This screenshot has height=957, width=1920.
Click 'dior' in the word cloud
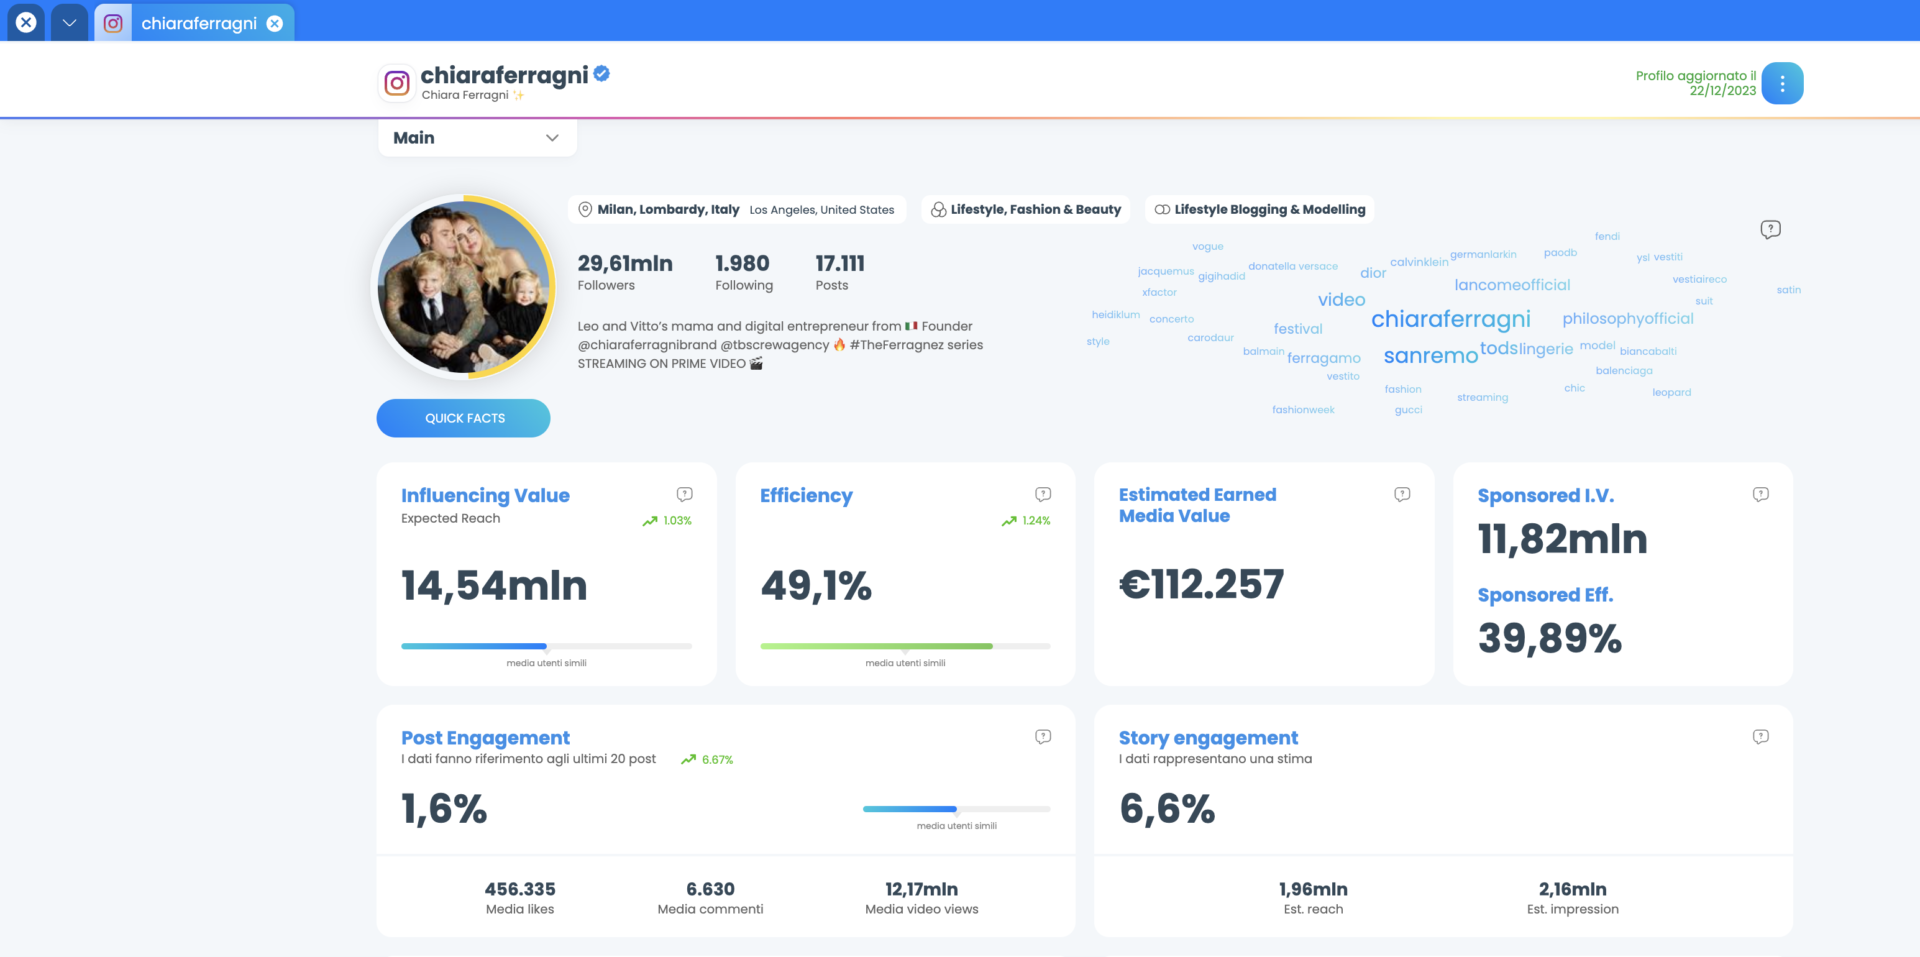[1373, 273]
